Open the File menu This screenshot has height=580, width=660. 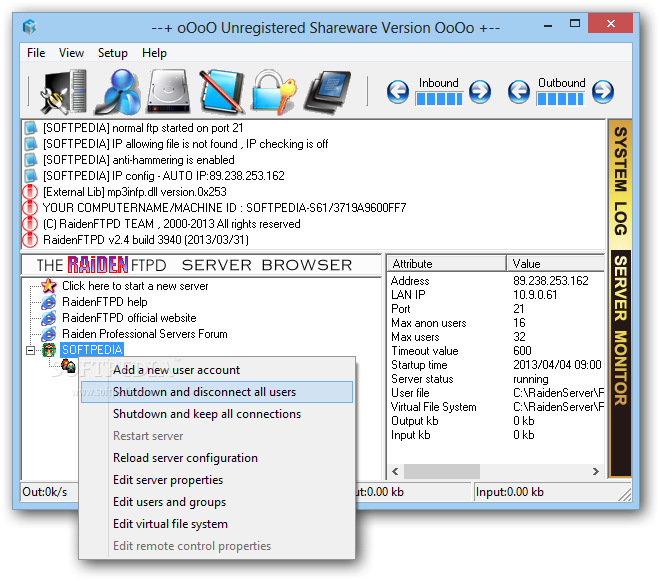point(36,53)
